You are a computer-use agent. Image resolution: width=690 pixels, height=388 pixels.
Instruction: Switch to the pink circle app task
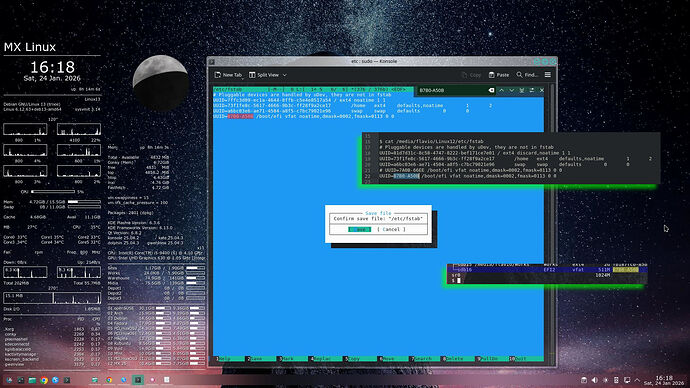click(x=152, y=380)
